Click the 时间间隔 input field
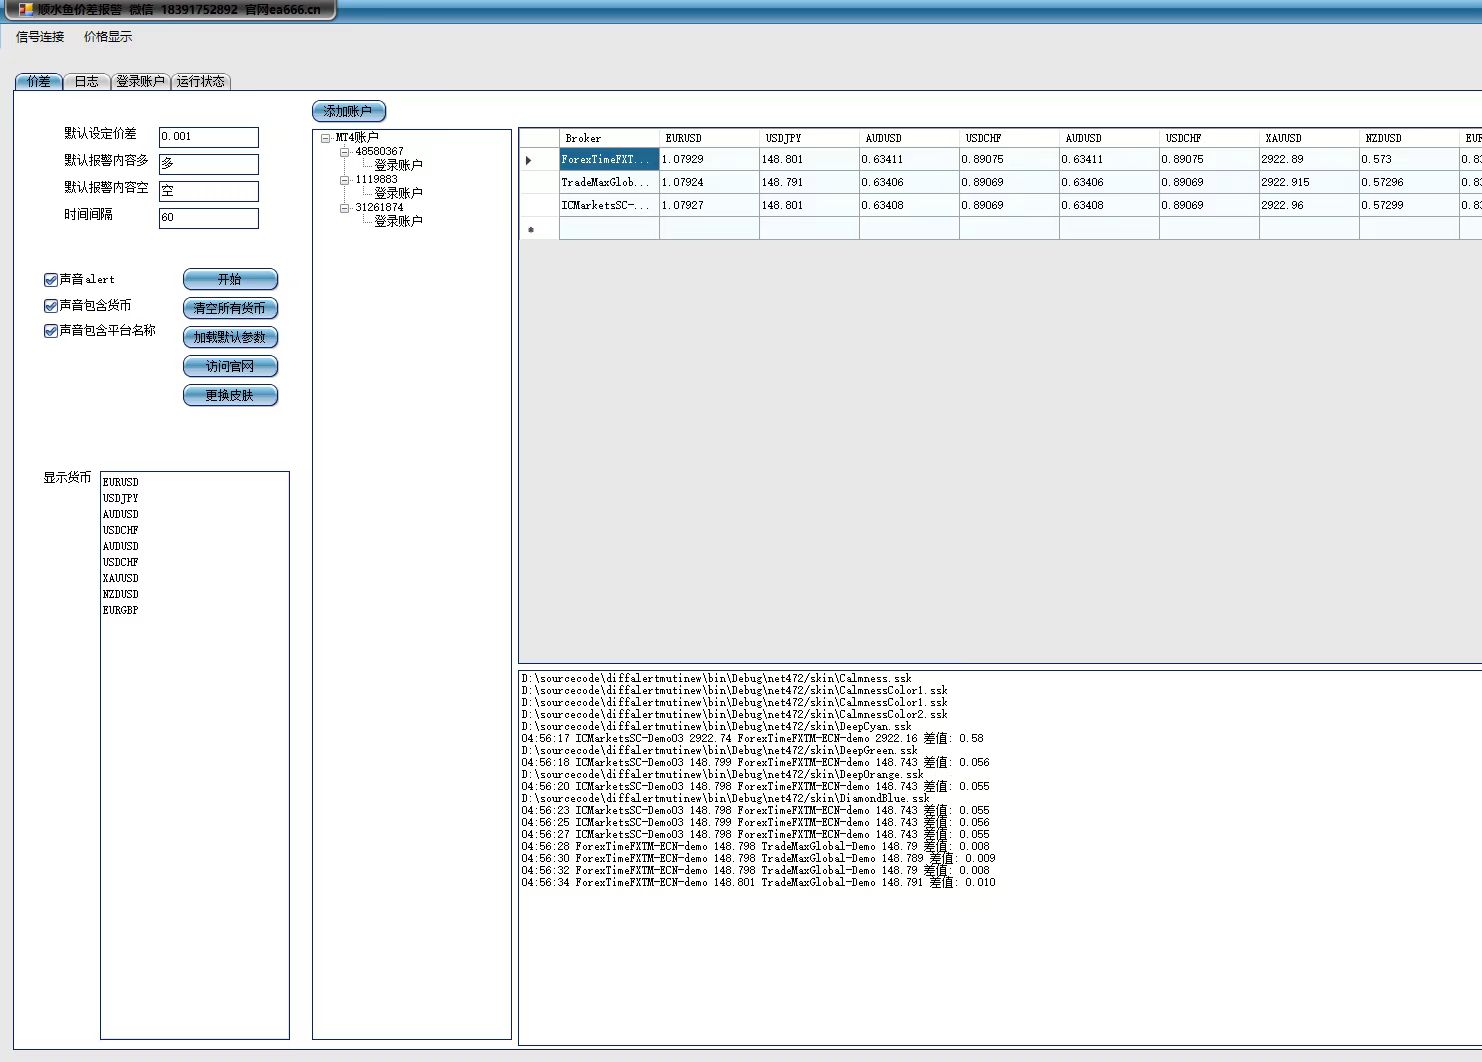This screenshot has height=1062, width=1482. point(208,218)
